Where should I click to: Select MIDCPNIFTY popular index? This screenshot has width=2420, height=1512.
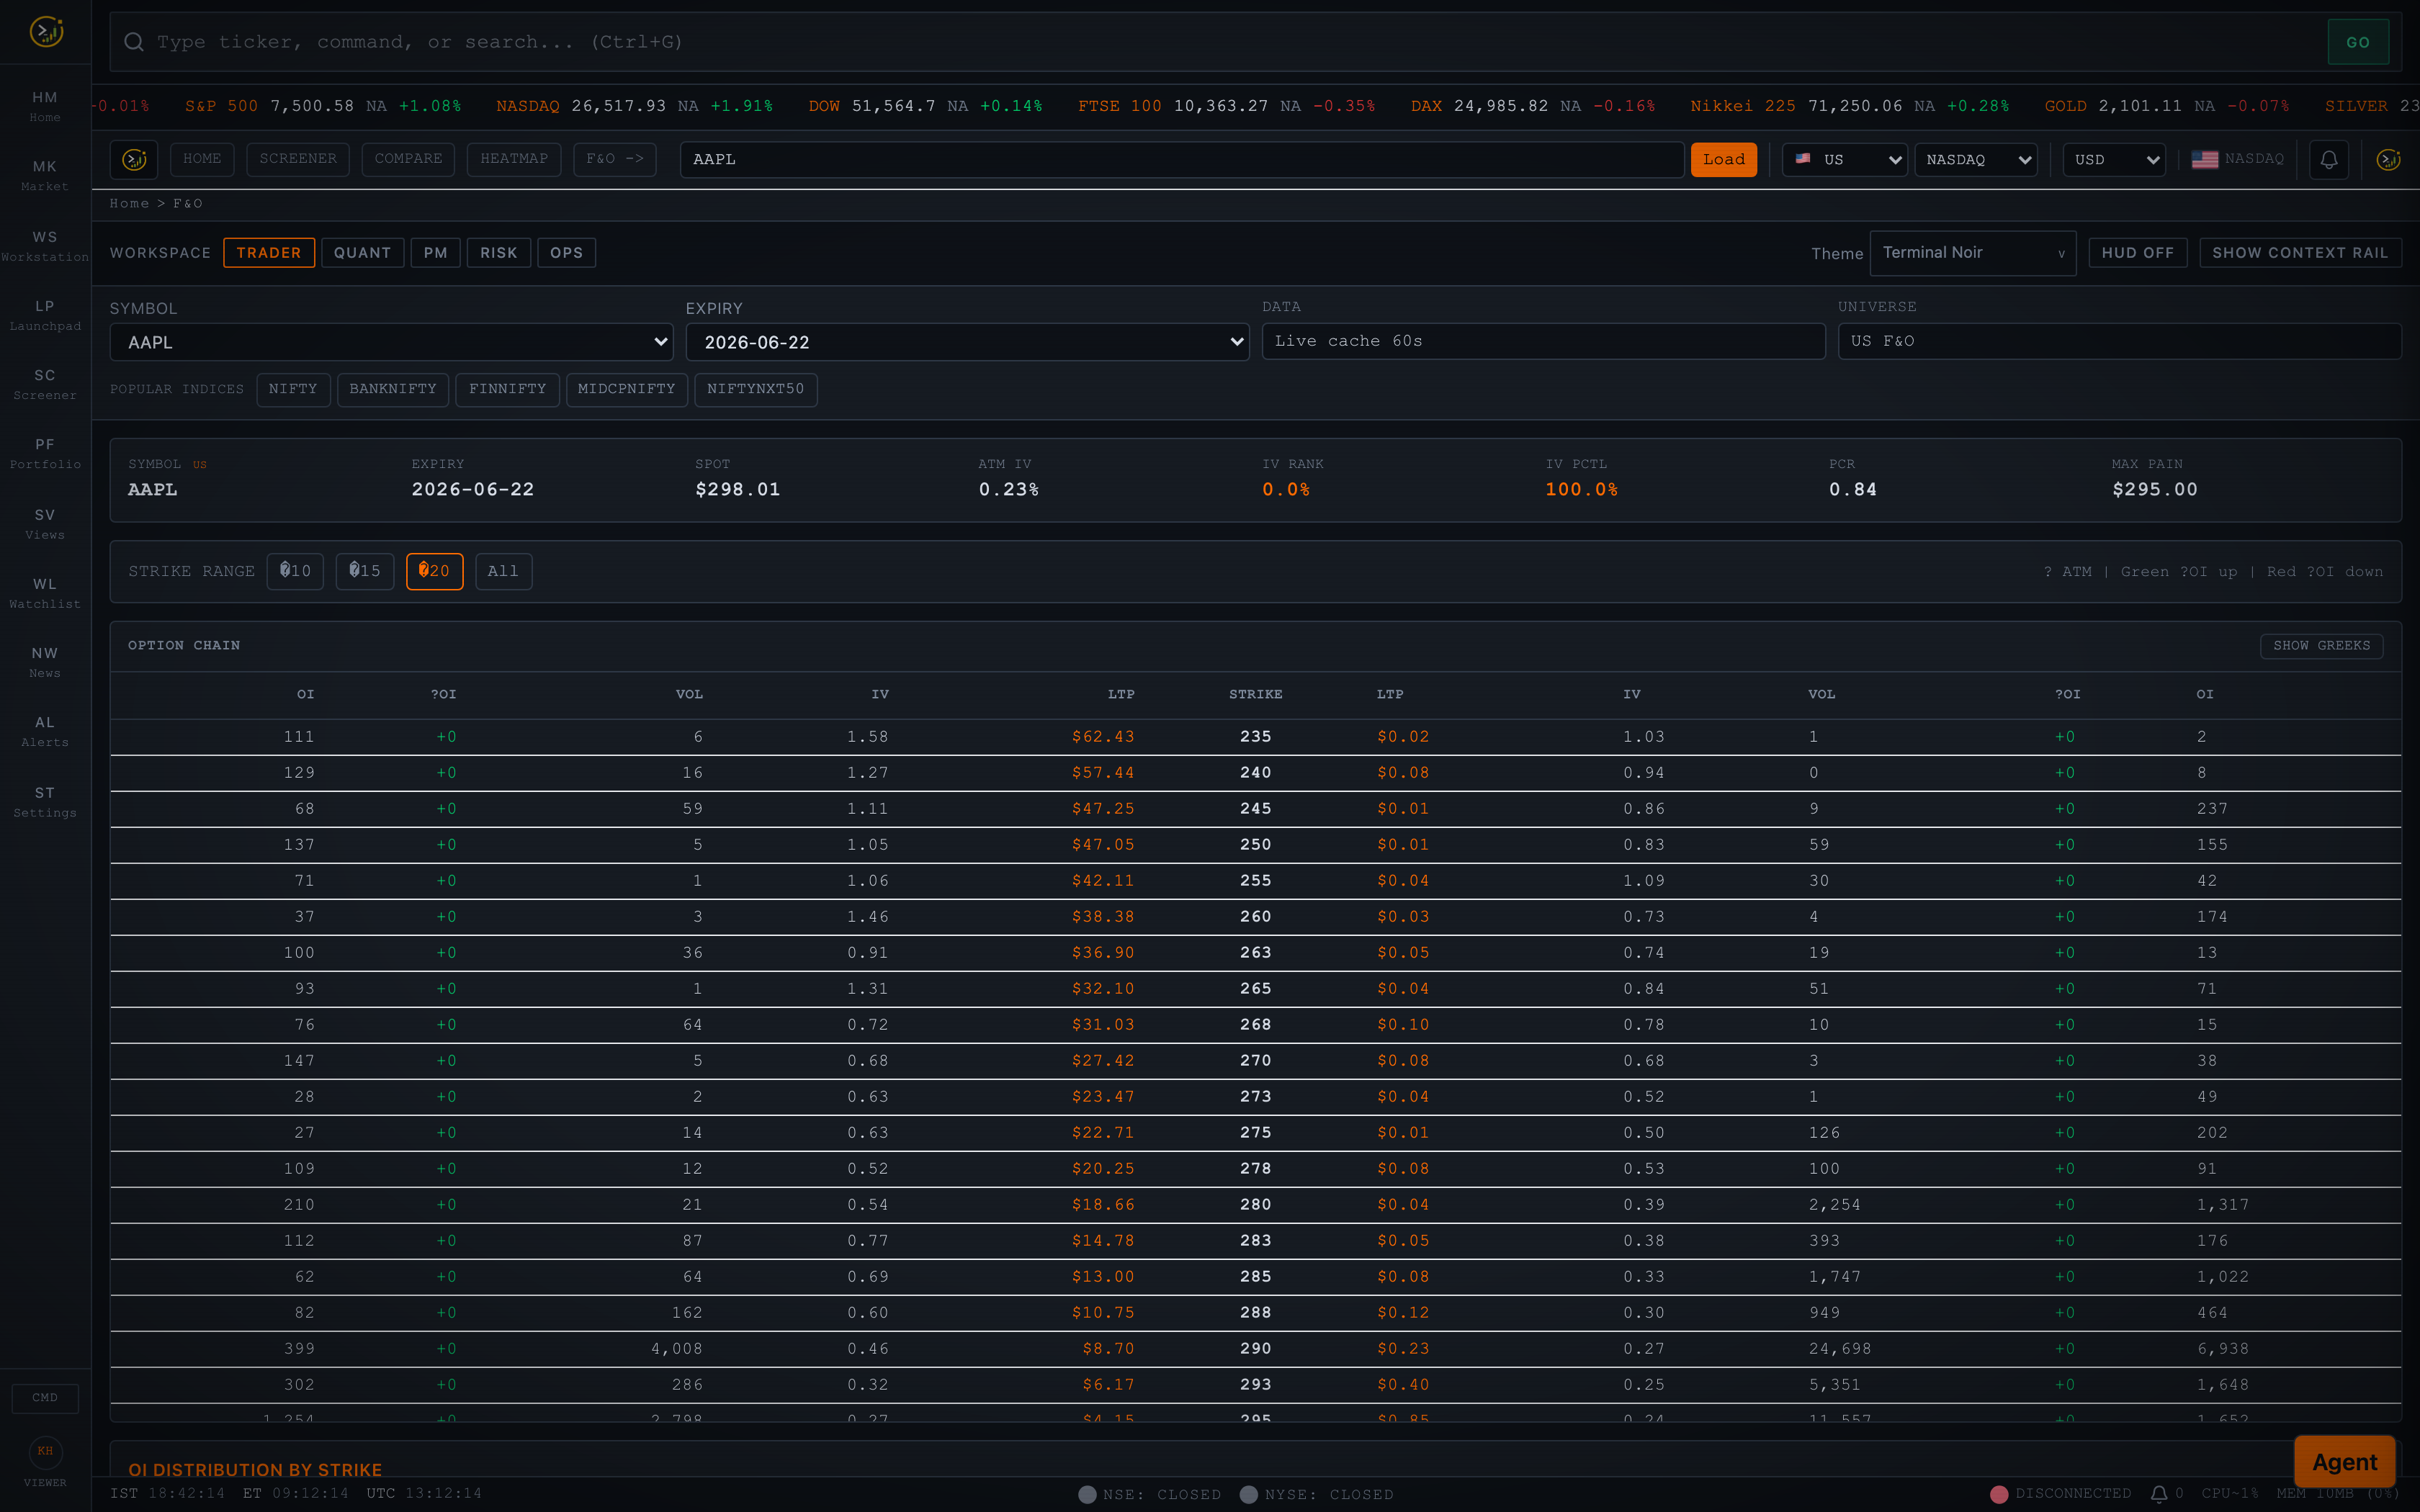pyautogui.click(x=626, y=389)
